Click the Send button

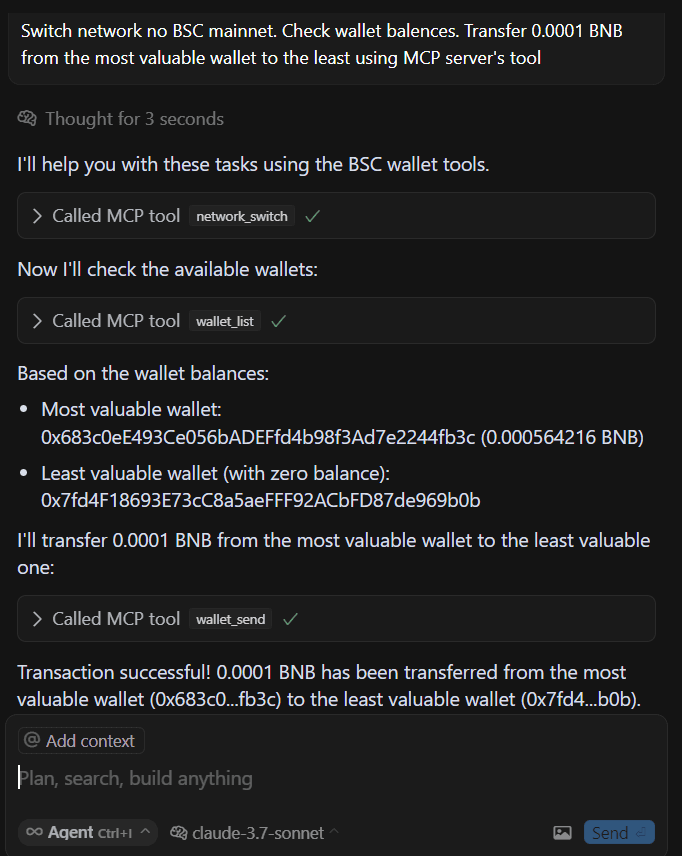coord(619,833)
